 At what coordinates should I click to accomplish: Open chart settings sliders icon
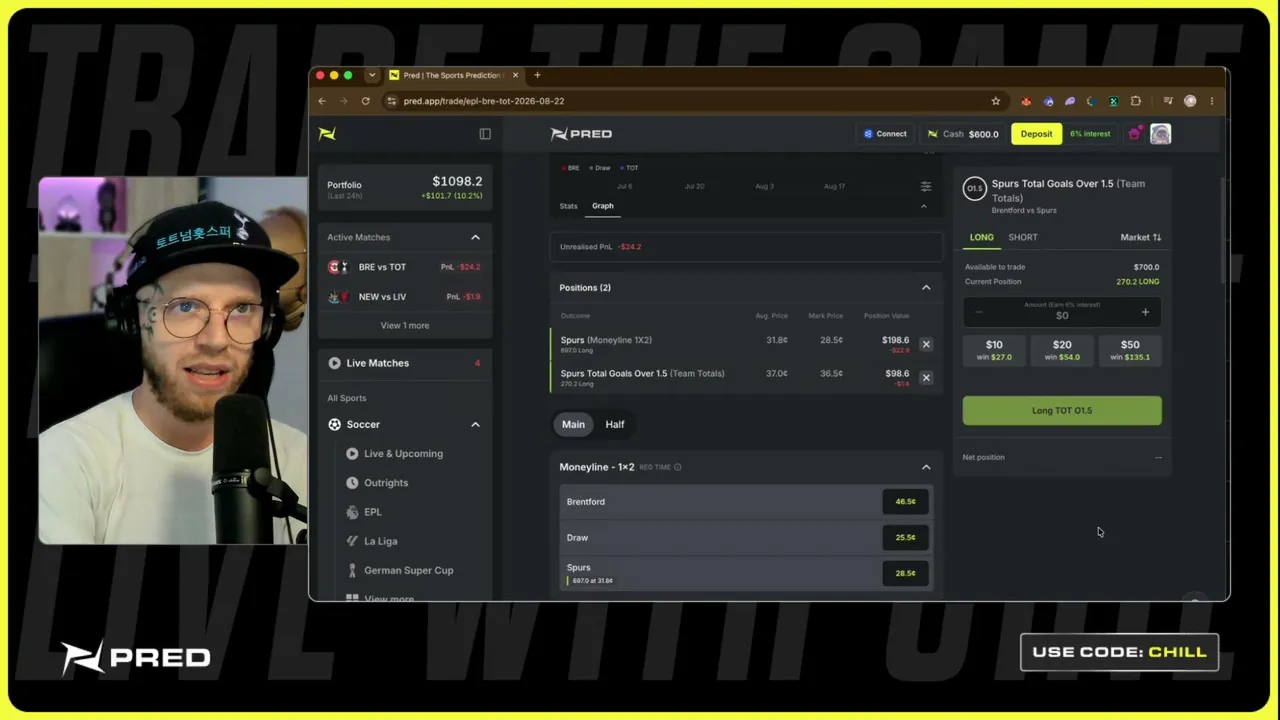coord(926,187)
